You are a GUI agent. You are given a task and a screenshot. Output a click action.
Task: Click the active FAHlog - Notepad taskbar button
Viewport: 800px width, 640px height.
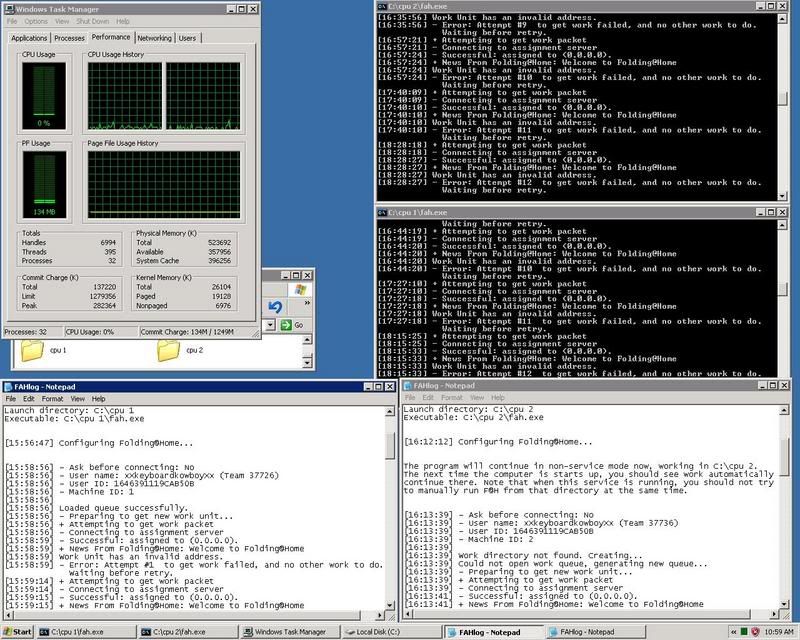pyautogui.click(x=493, y=632)
